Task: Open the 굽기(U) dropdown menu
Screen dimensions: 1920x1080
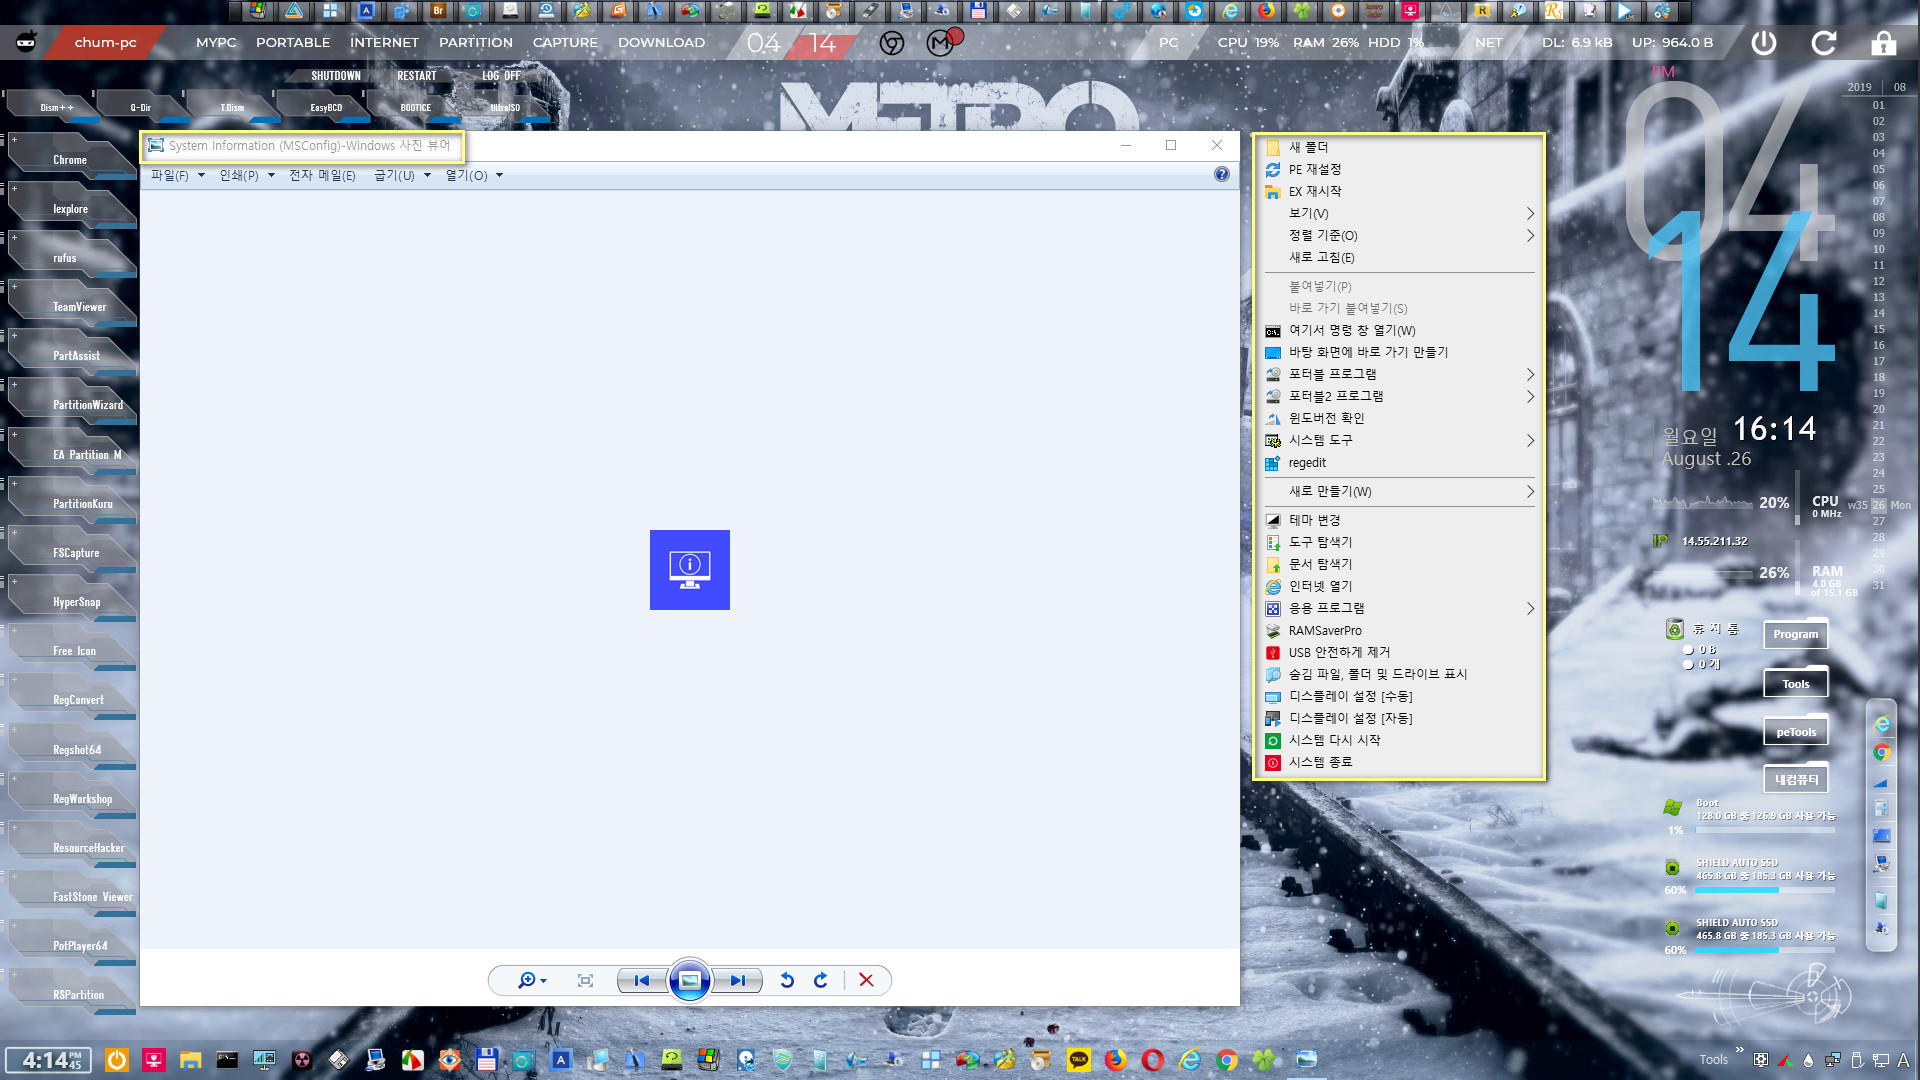Action: tap(402, 175)
